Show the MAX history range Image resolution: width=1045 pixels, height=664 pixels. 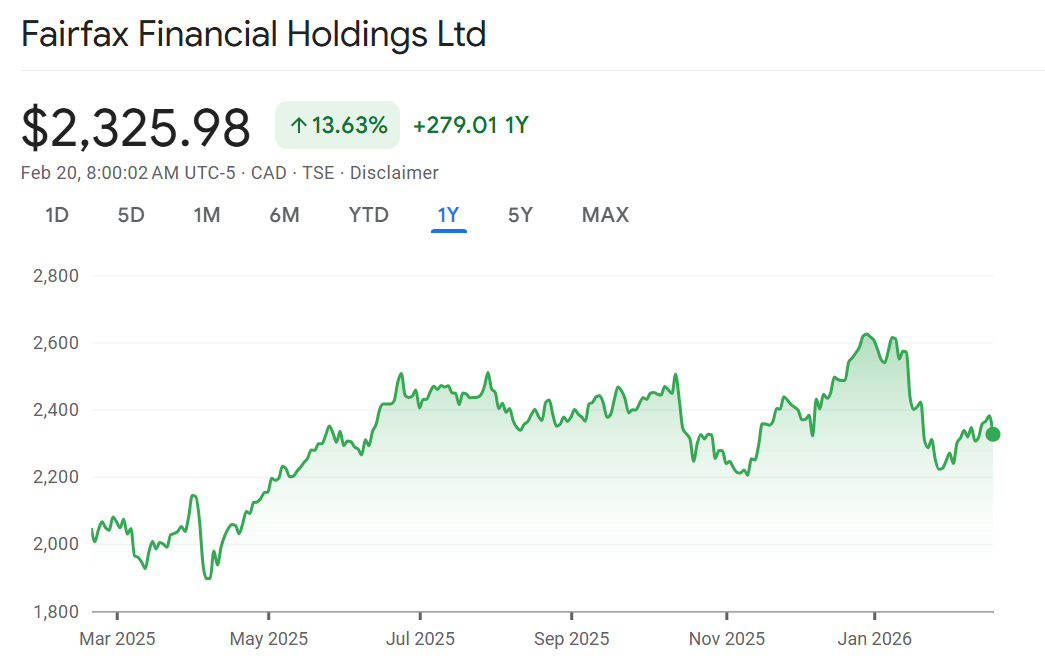pyautogui.click(x=605, y=215)
